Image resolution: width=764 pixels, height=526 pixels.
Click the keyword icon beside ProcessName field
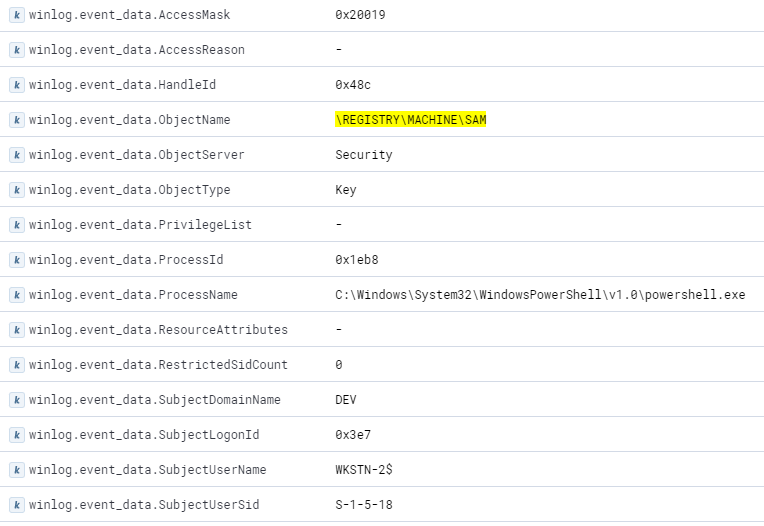pyautogui.click(x=16, y=295)
